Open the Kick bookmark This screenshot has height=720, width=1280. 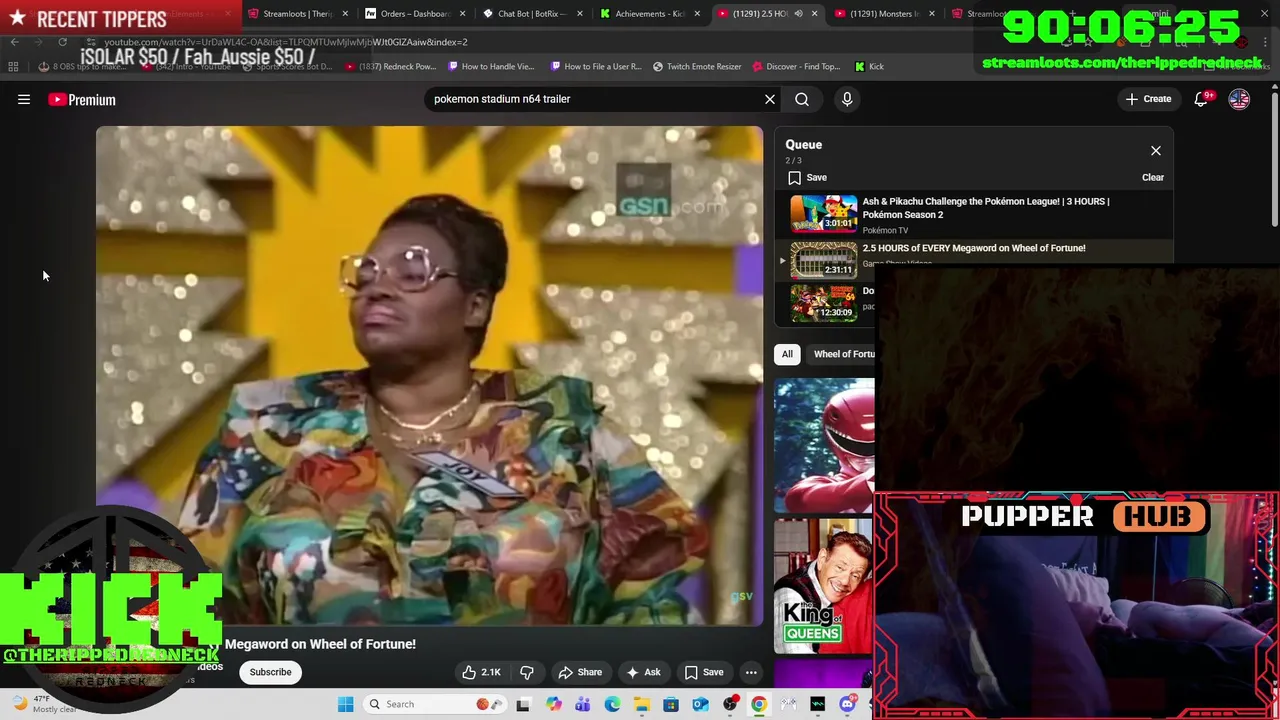[869, 67]
